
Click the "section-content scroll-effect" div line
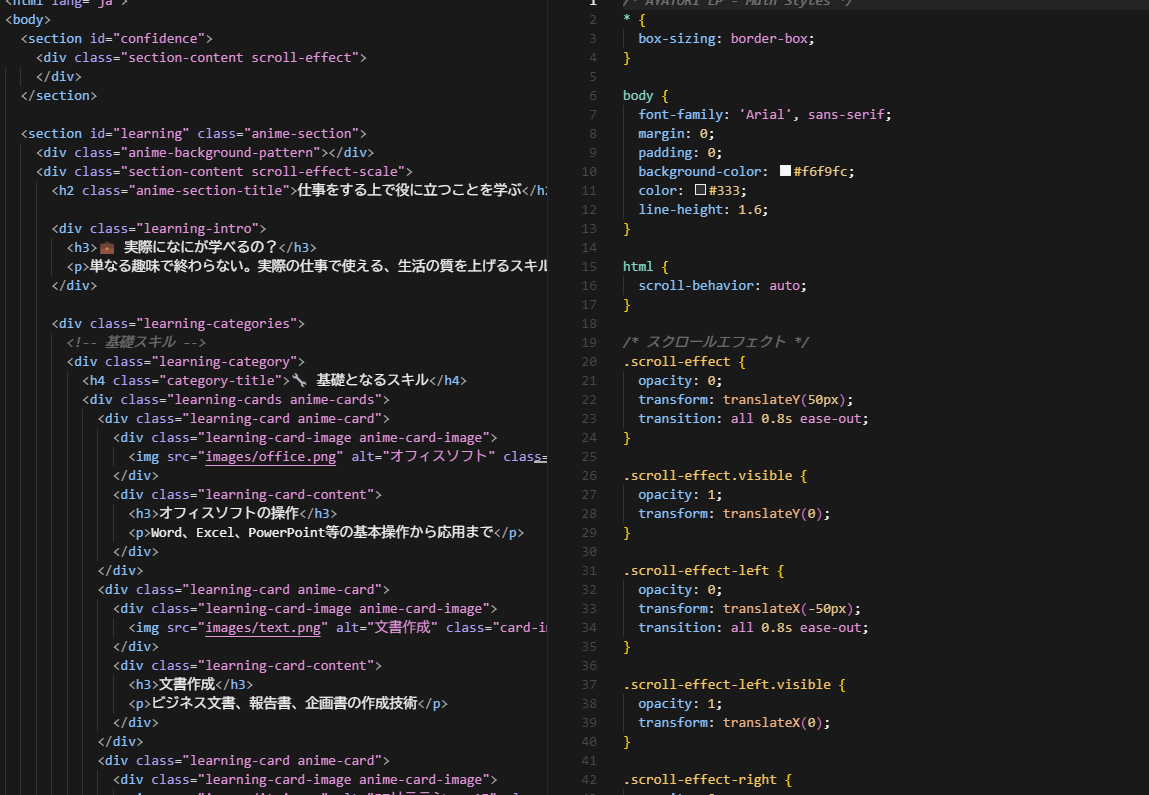coord(202,58)
